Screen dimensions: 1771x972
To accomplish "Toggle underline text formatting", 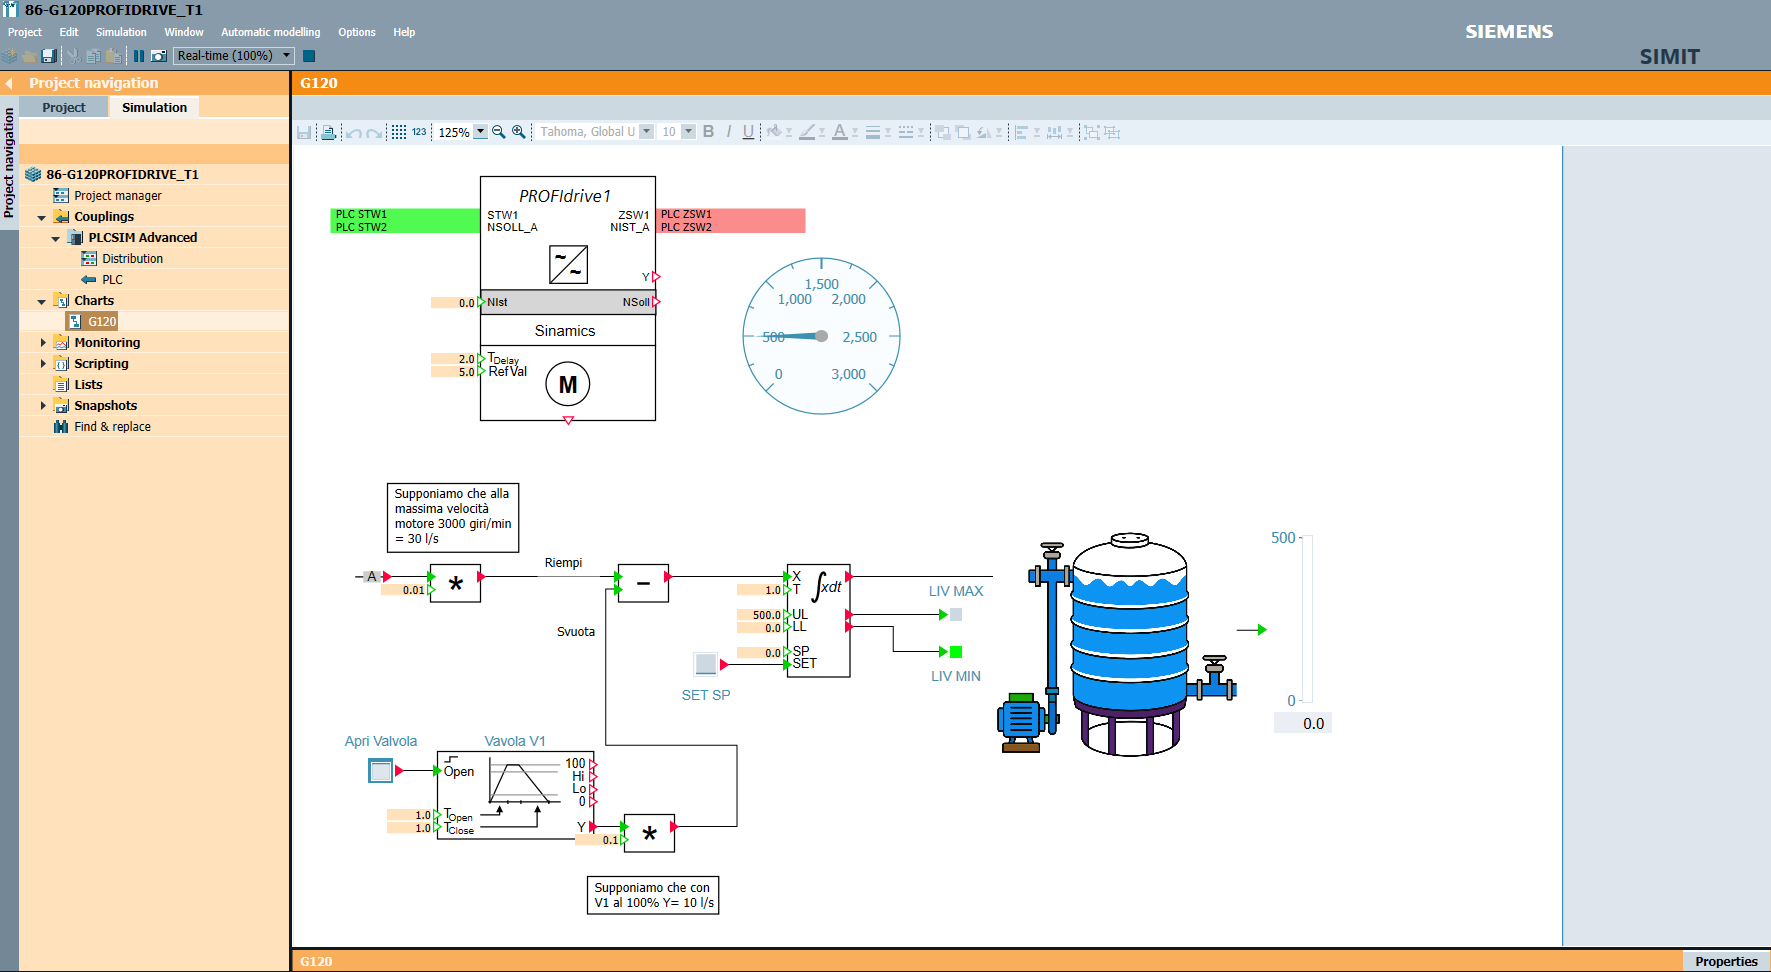I will point(748,132).
